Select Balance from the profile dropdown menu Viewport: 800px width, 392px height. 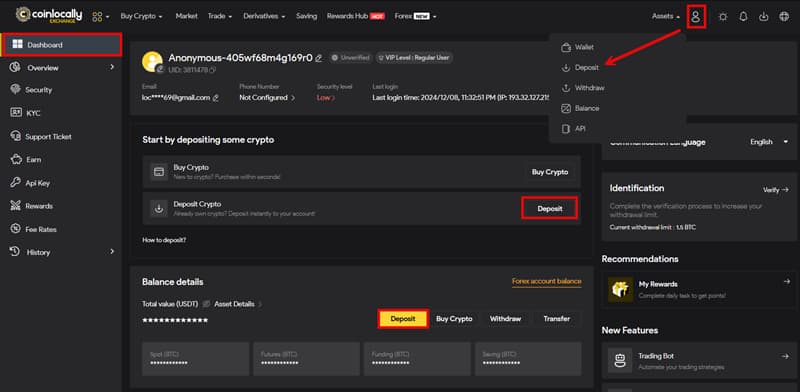580,108
